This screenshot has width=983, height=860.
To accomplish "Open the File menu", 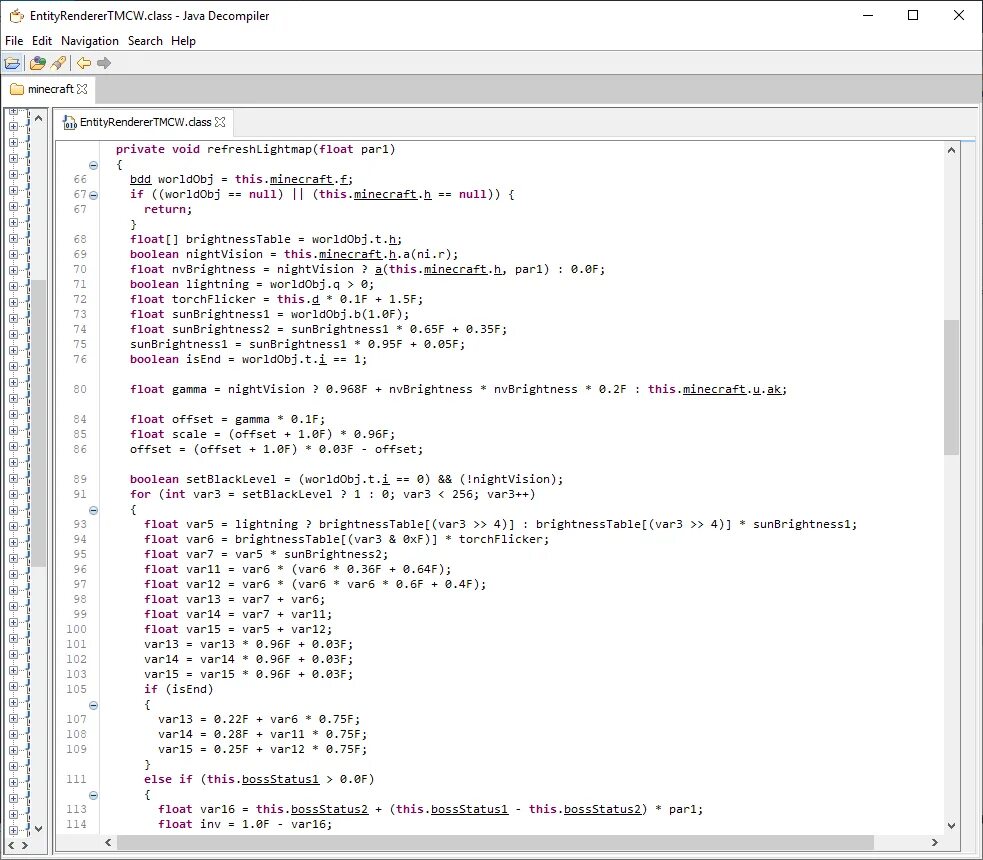I will pyautogui.click(x=14, y=41).
